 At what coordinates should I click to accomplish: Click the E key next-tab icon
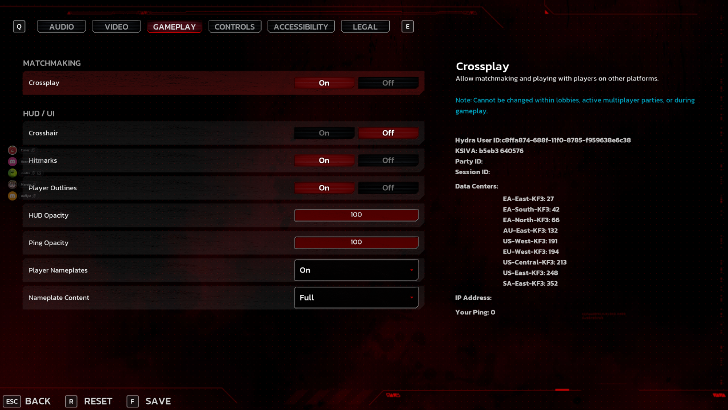pyautogui.click(x=407, y=26)
